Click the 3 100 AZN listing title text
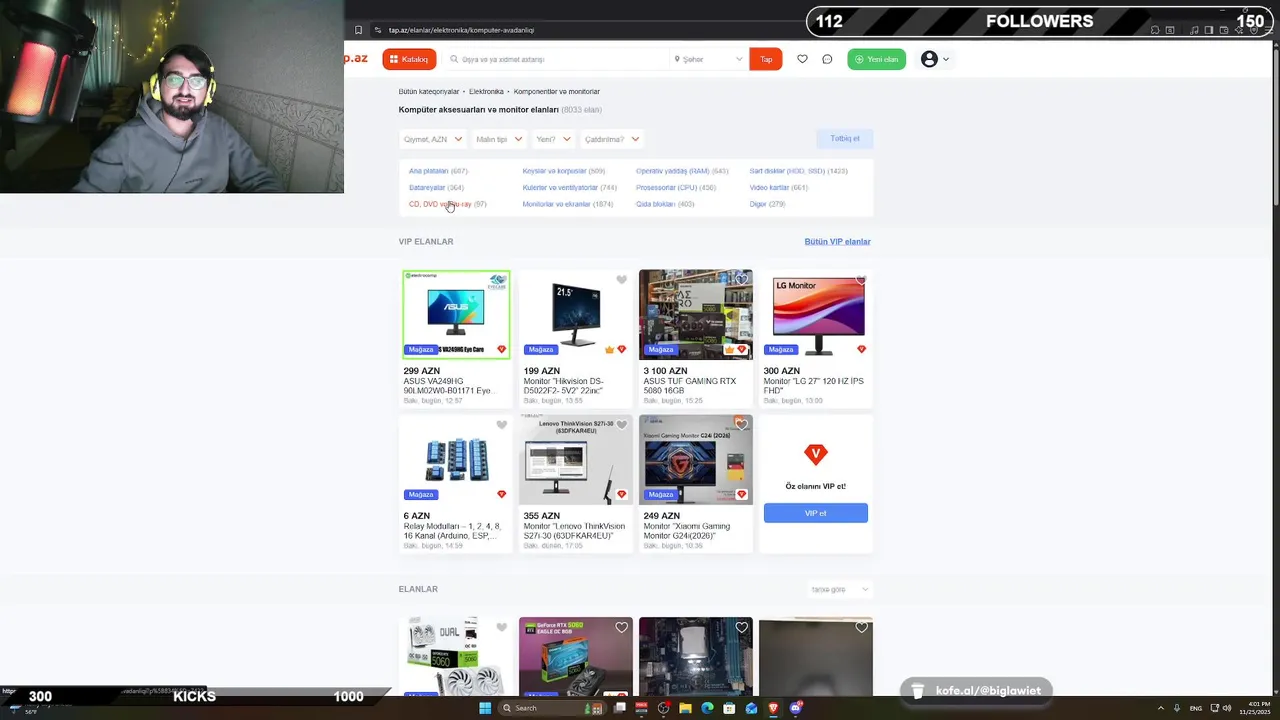Viewport: 1280px width, 720px height. 689,386
